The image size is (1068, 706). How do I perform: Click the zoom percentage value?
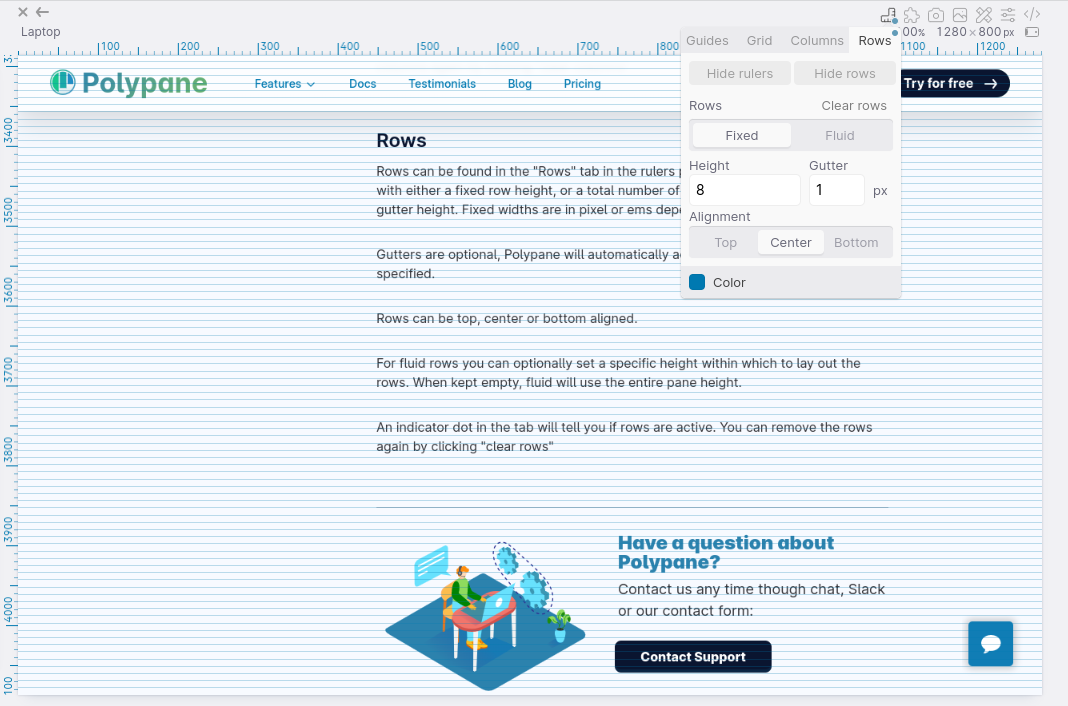click(913, 32)
